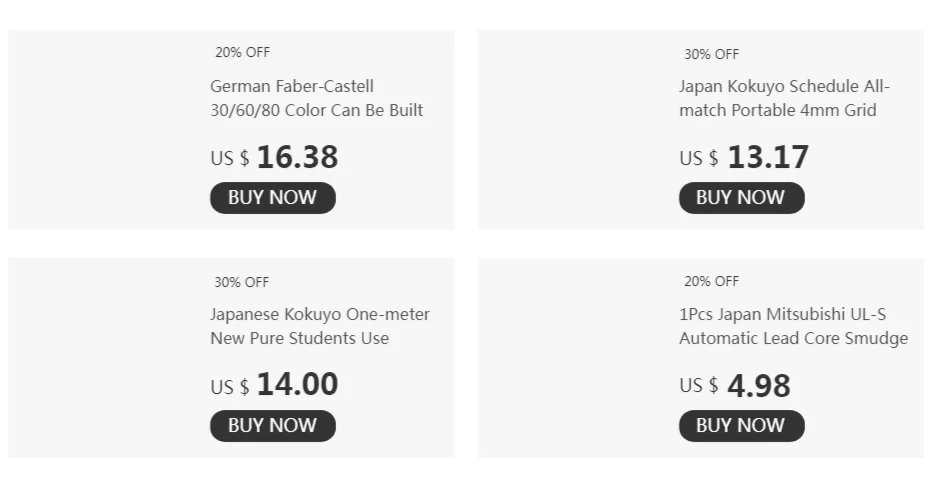This screenshot has width=932, height=486.
Task: Tap the 30% OFF badge on Kokuyo One-meter
Action: 242,282
